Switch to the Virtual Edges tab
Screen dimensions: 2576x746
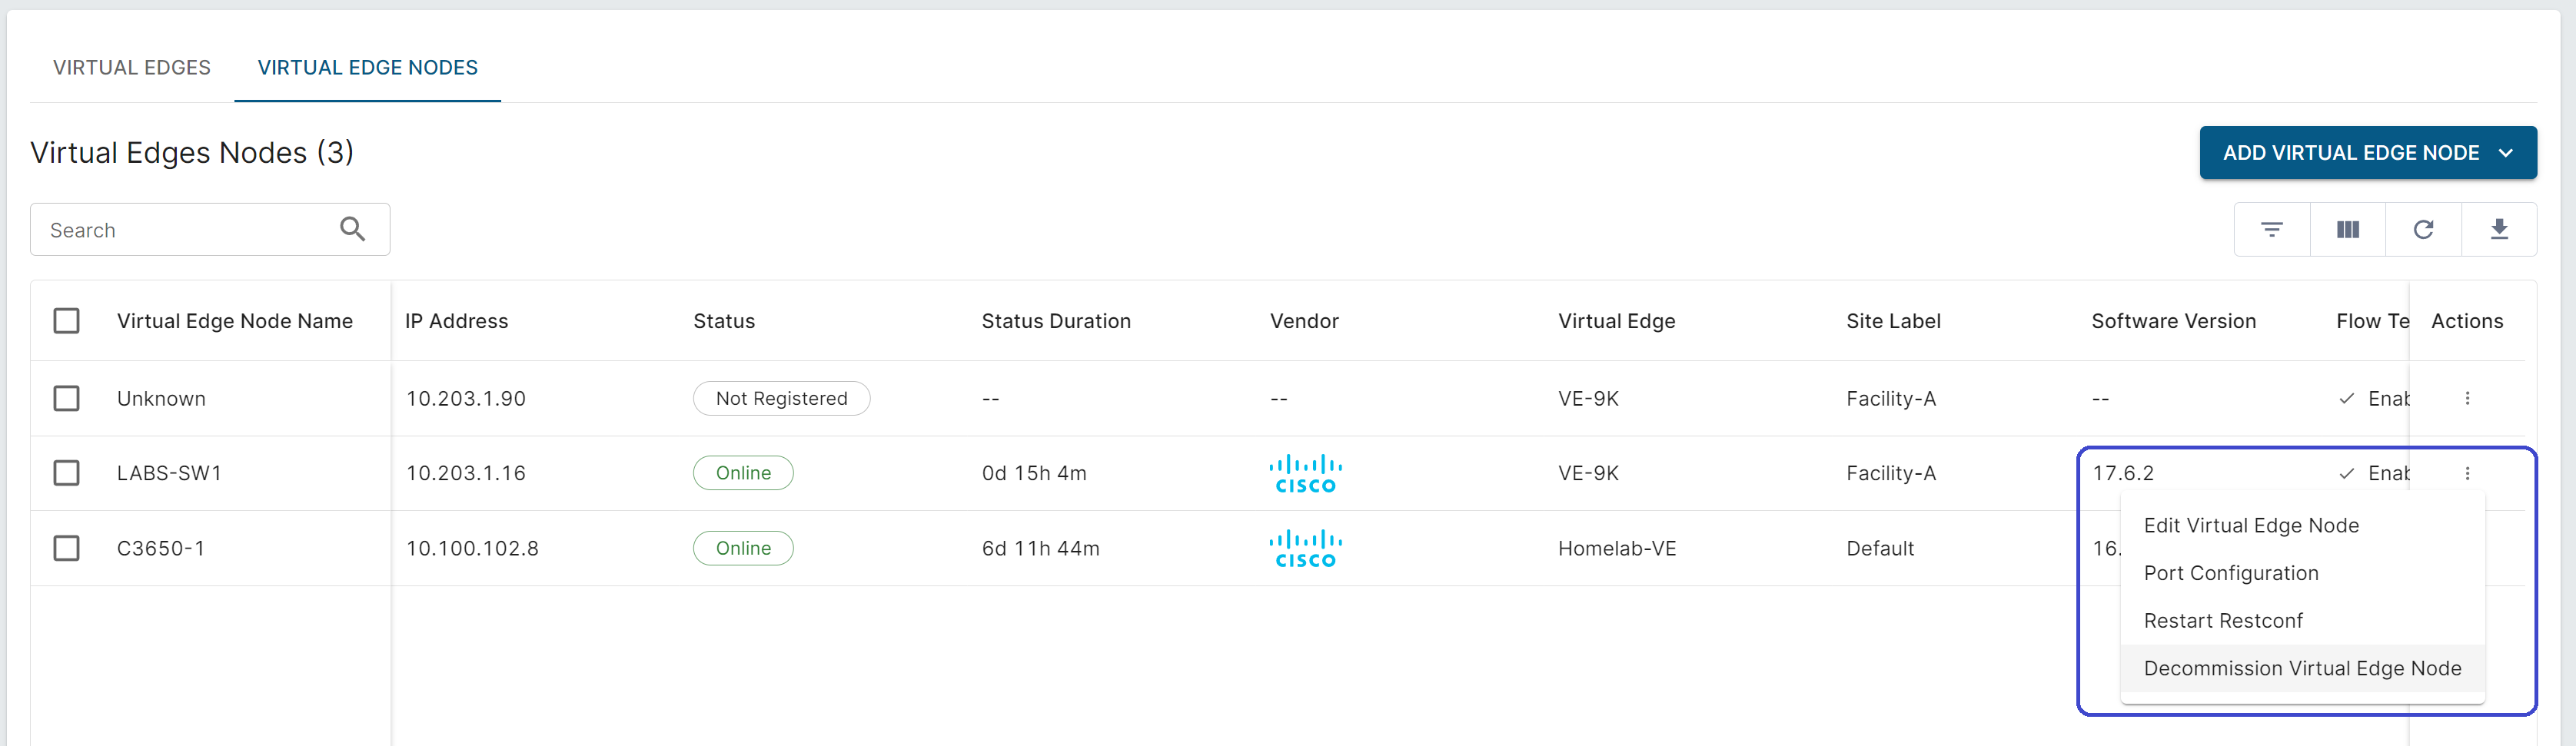[x=132, y=67]
